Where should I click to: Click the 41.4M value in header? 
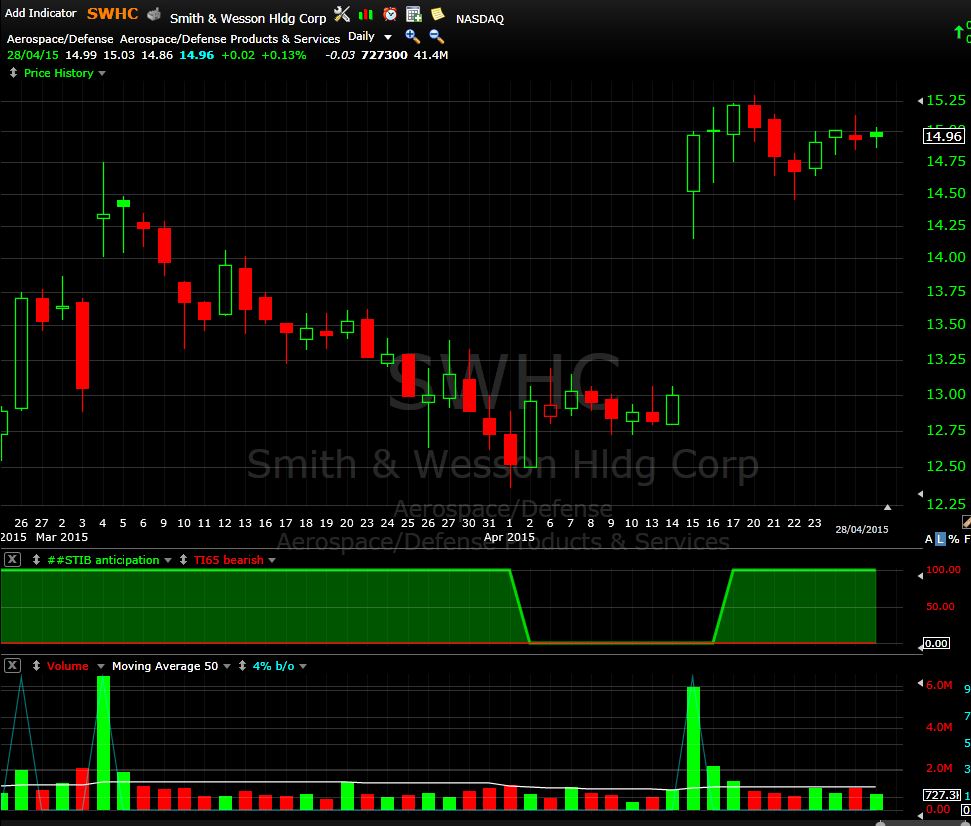(x=431, y=55)
